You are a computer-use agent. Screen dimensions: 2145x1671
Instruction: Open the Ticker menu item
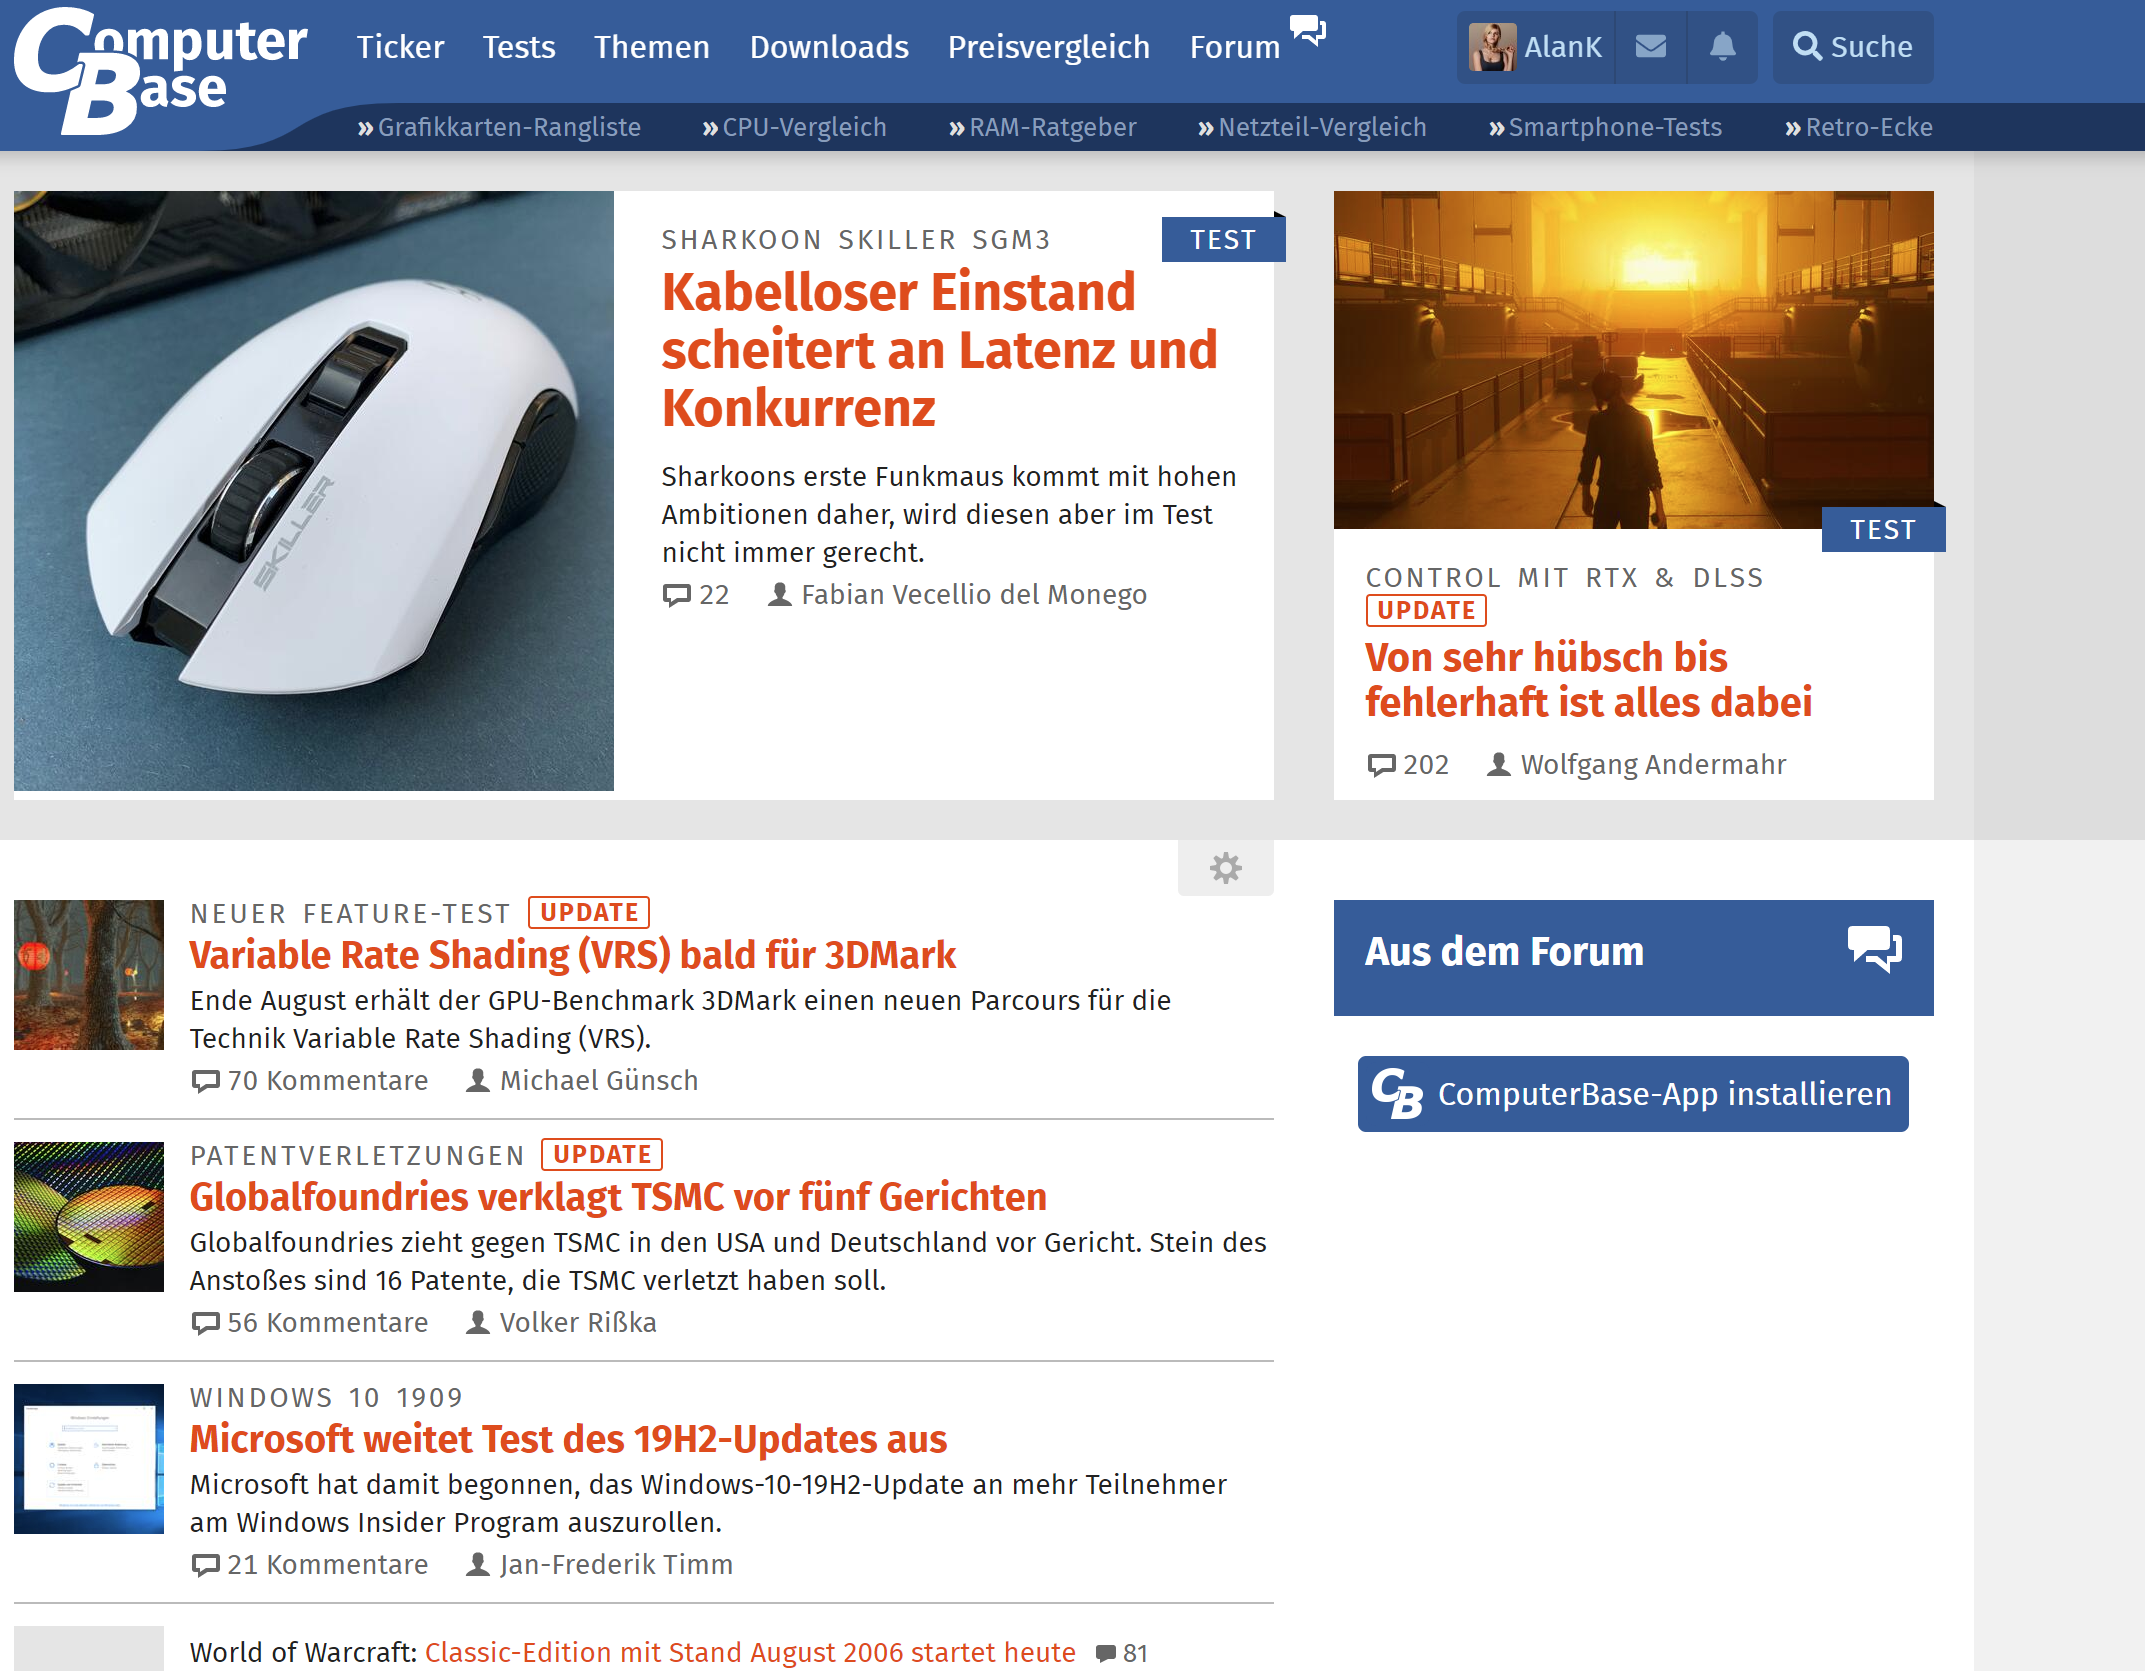click(400, 47)
